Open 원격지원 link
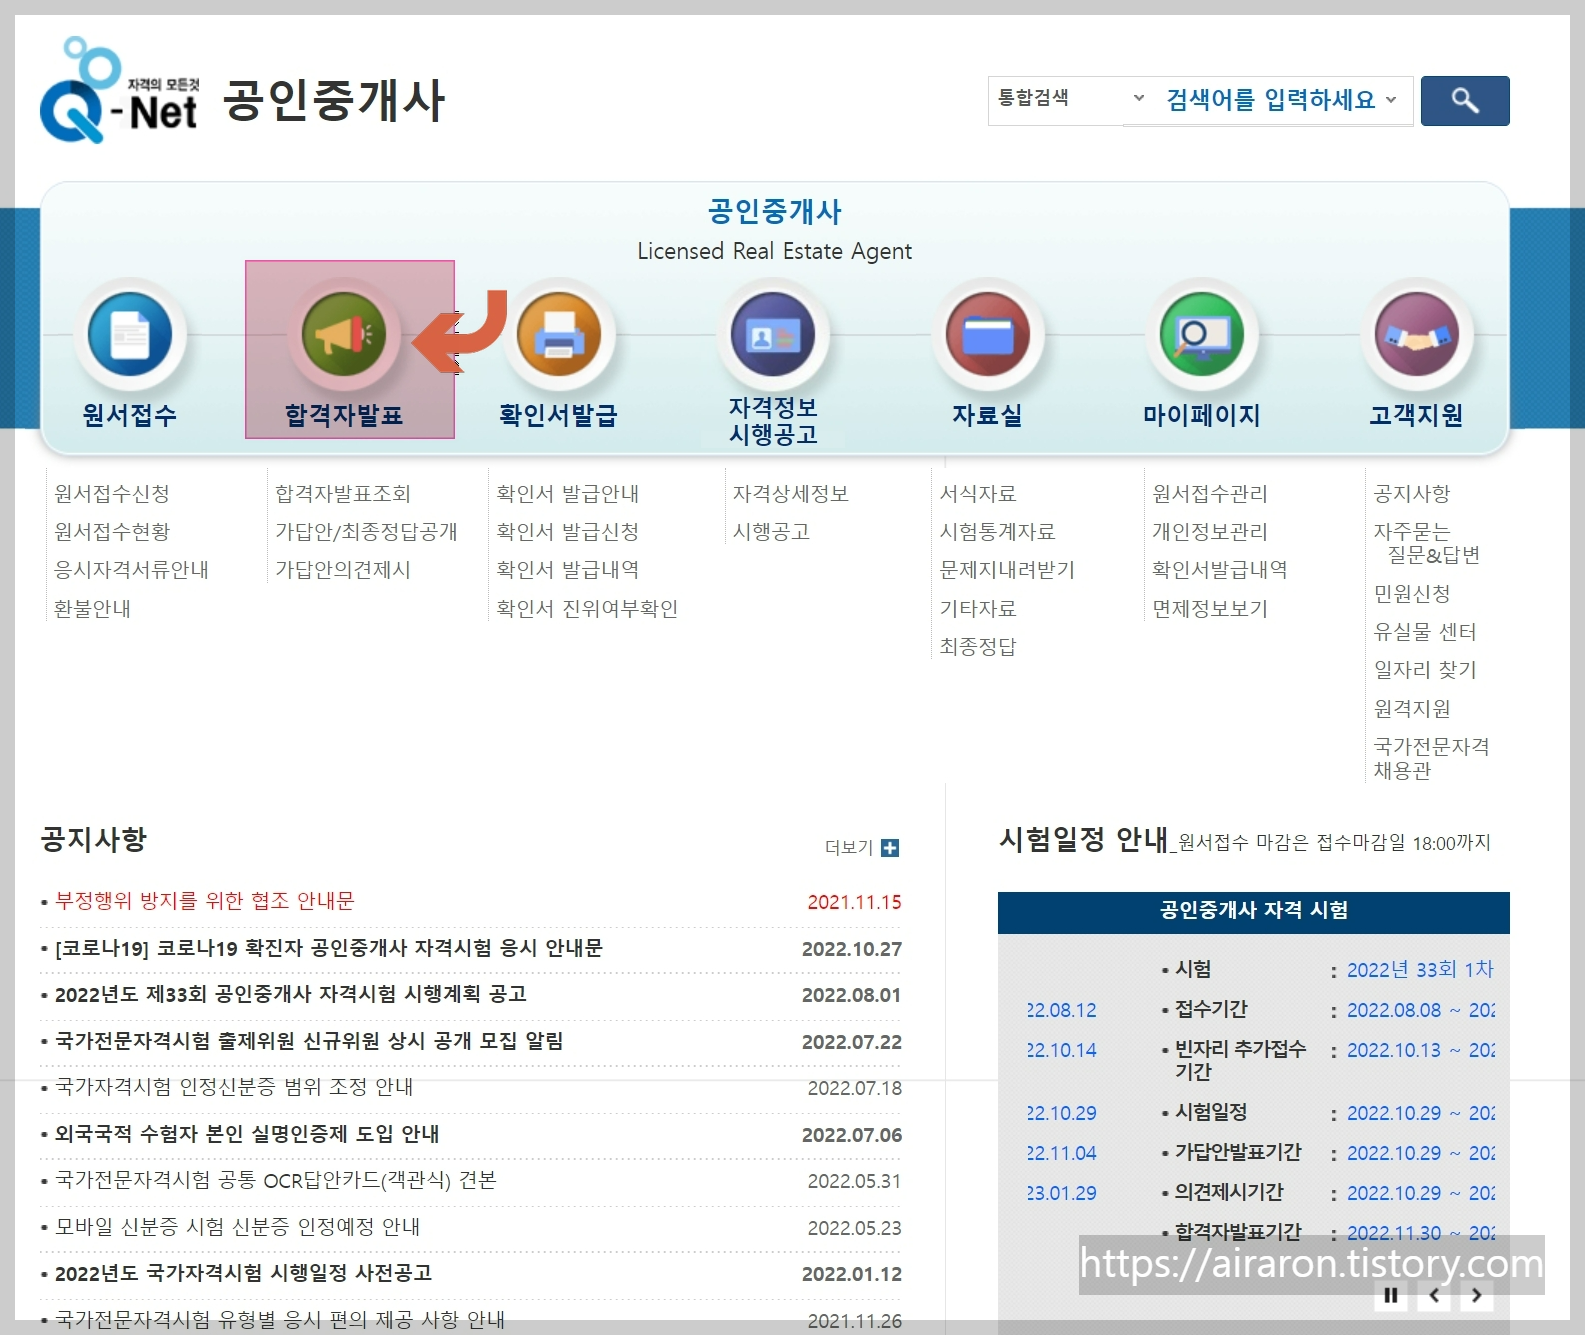The height and width of the screenshot is (1335, 1585). tap(1412, 708)
